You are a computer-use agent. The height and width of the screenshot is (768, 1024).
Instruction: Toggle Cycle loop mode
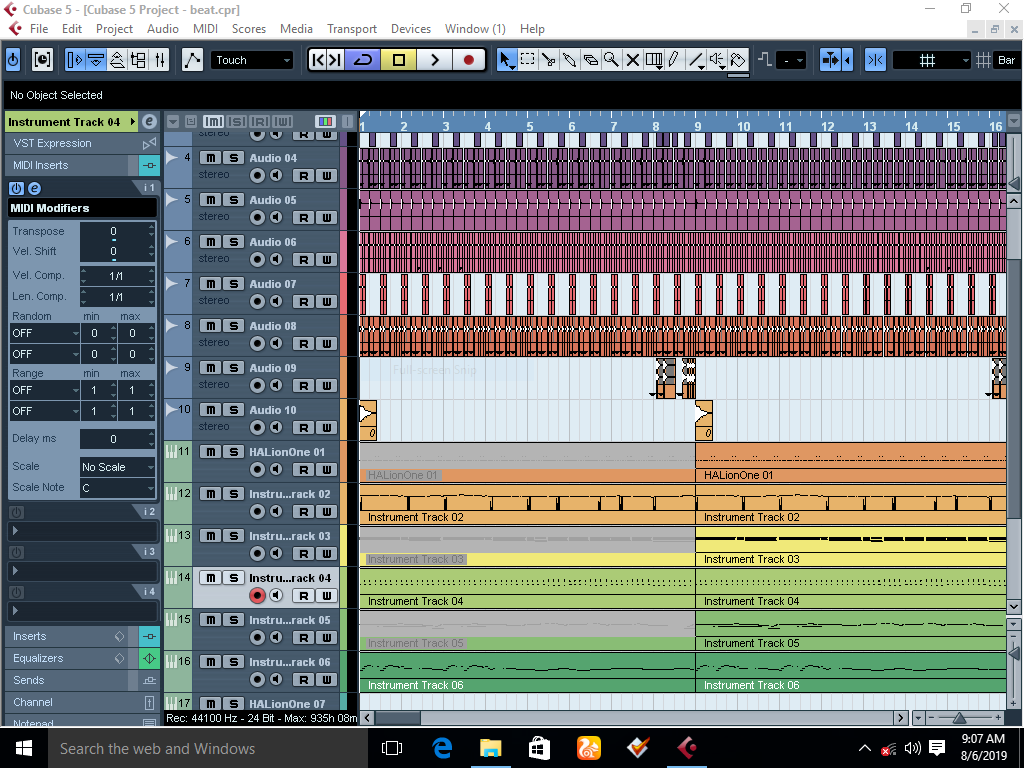point(362,60)
